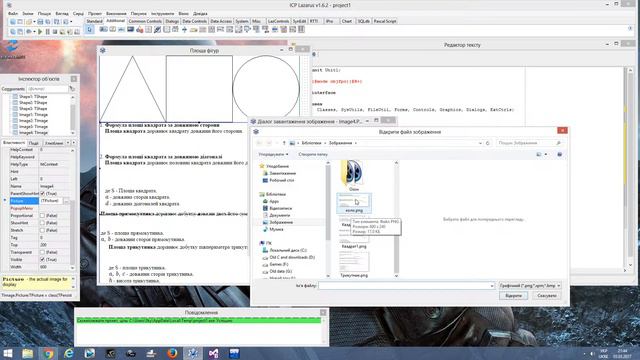The height and width of the screenshot is (360, 640).
Task: Select Shape1: TShape in component tree
Action: point(33,97)
